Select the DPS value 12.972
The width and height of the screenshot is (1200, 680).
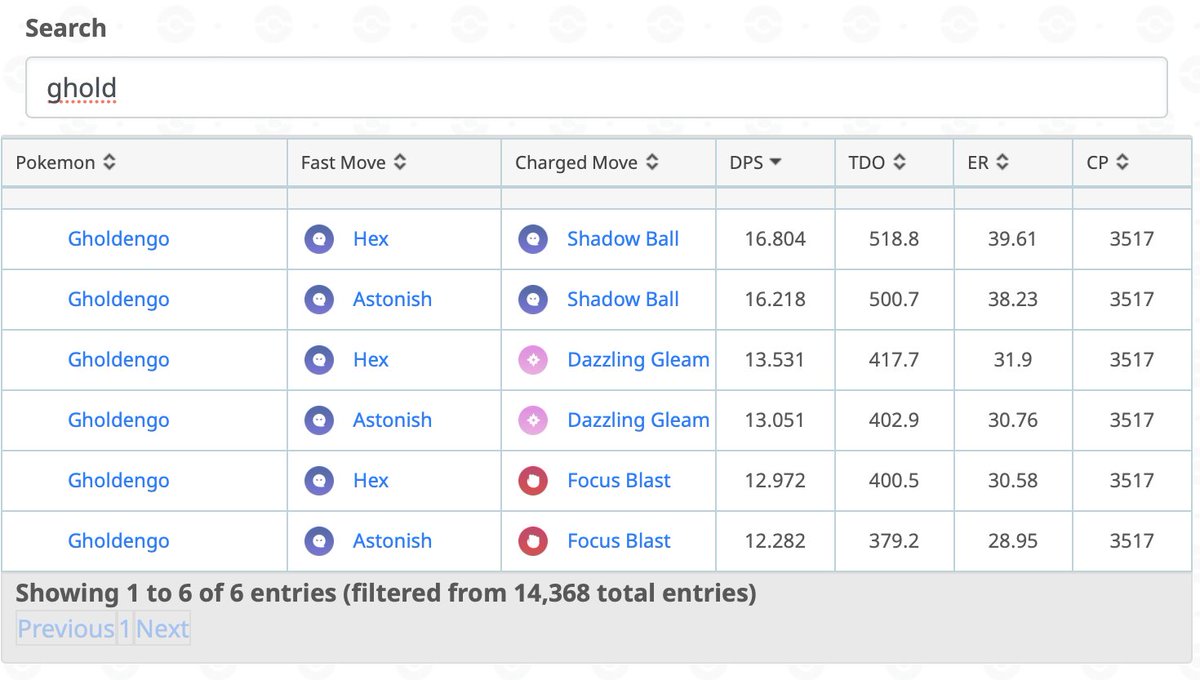tap(775, 481)
